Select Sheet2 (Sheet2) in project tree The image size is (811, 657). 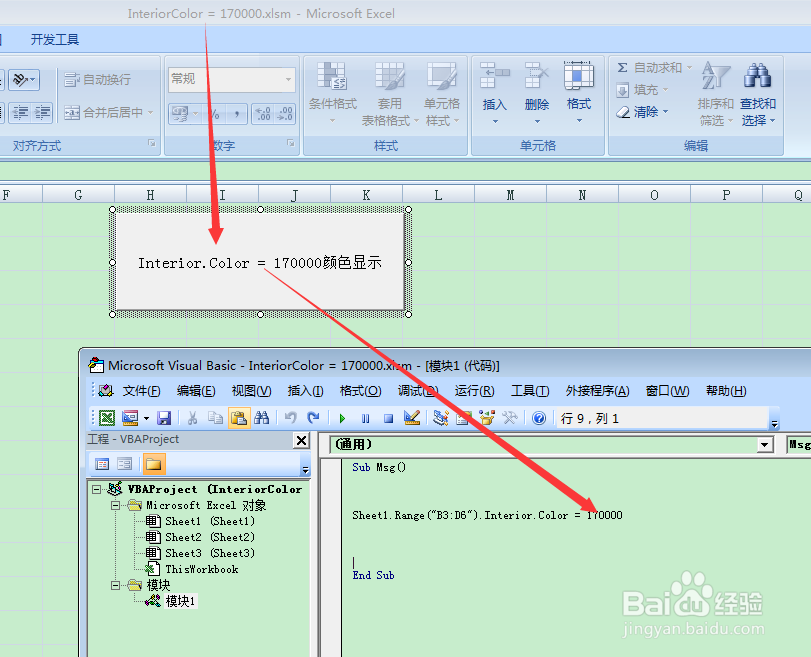point(210,537)
